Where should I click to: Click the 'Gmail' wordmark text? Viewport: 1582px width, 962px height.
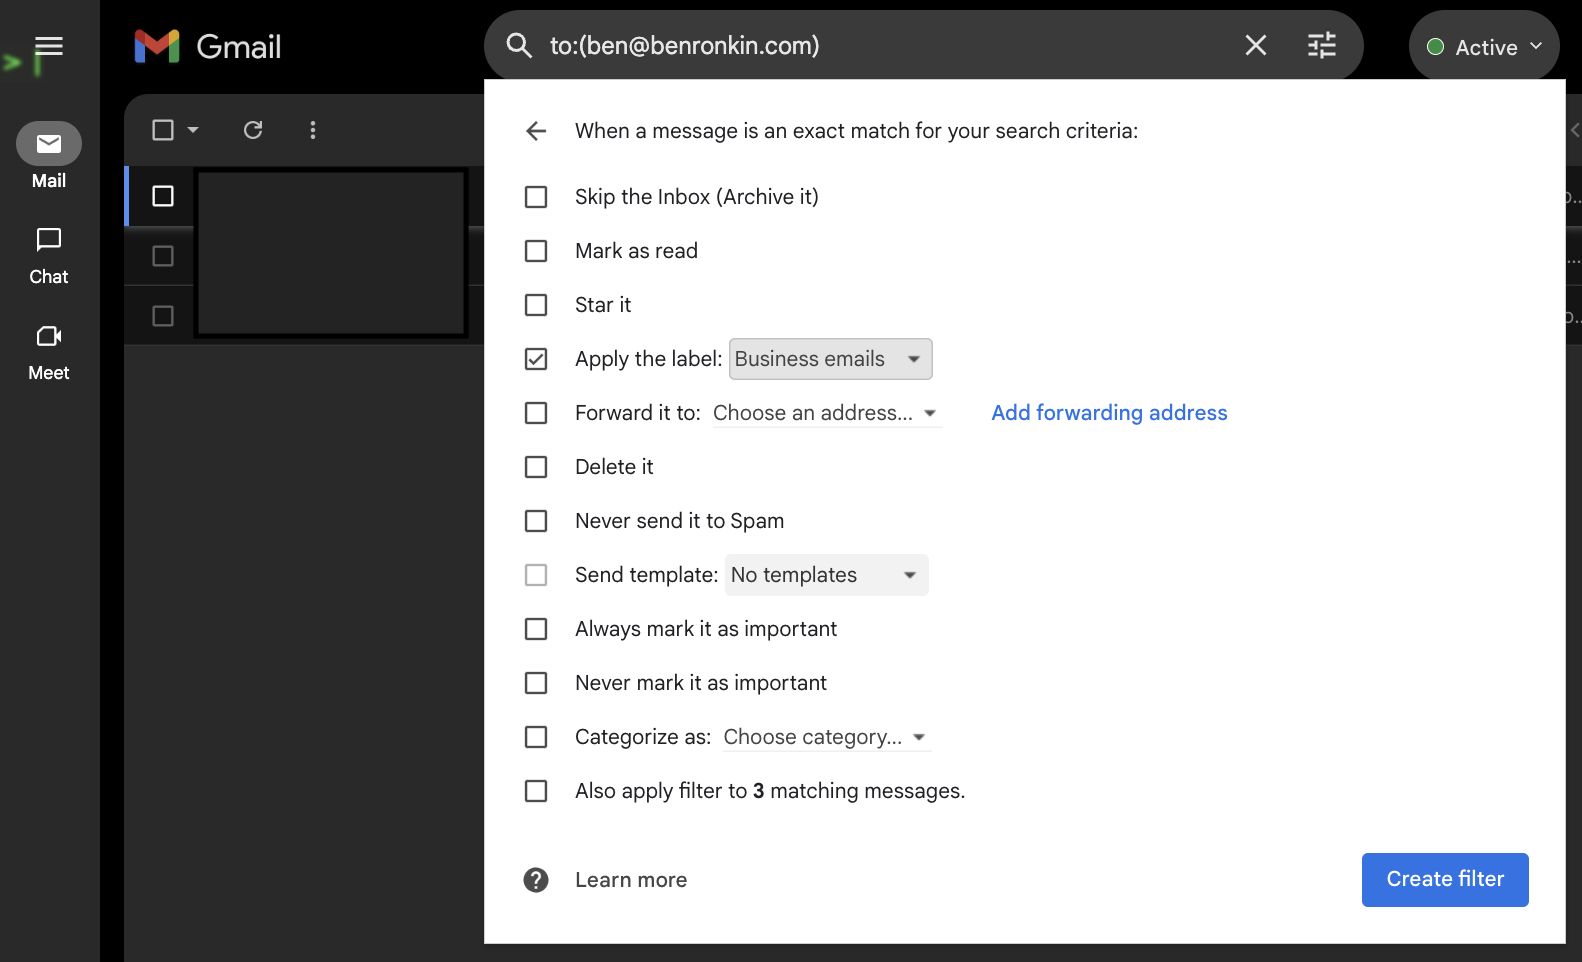pyautogui.click(x=239, y=47)
